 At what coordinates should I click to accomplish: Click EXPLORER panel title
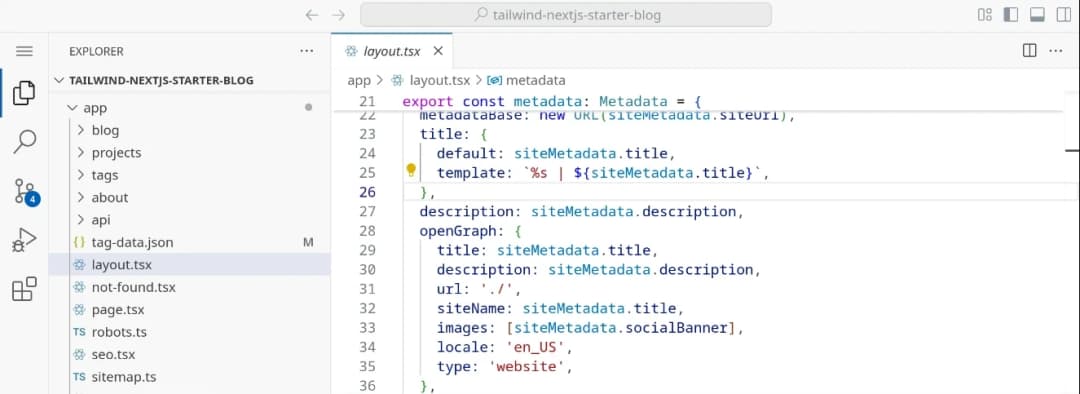click(96, 52)
